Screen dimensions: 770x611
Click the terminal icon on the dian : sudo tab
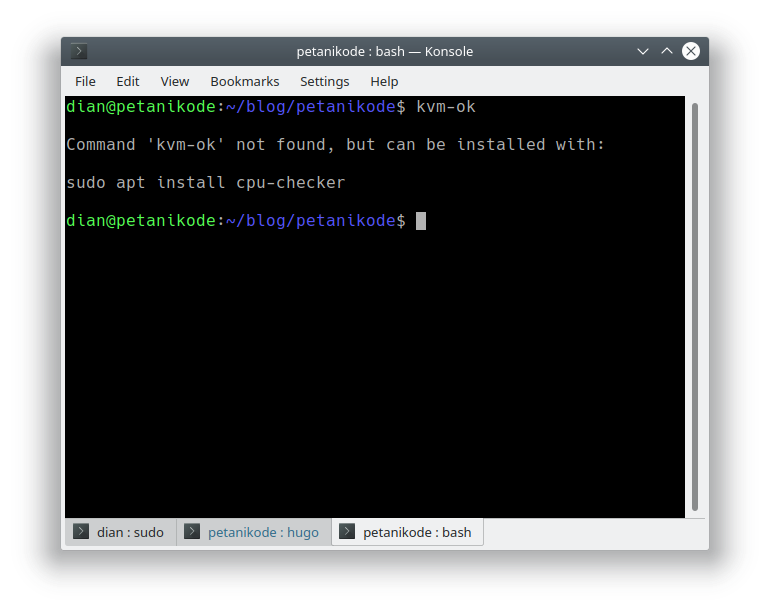click(82, 532)
